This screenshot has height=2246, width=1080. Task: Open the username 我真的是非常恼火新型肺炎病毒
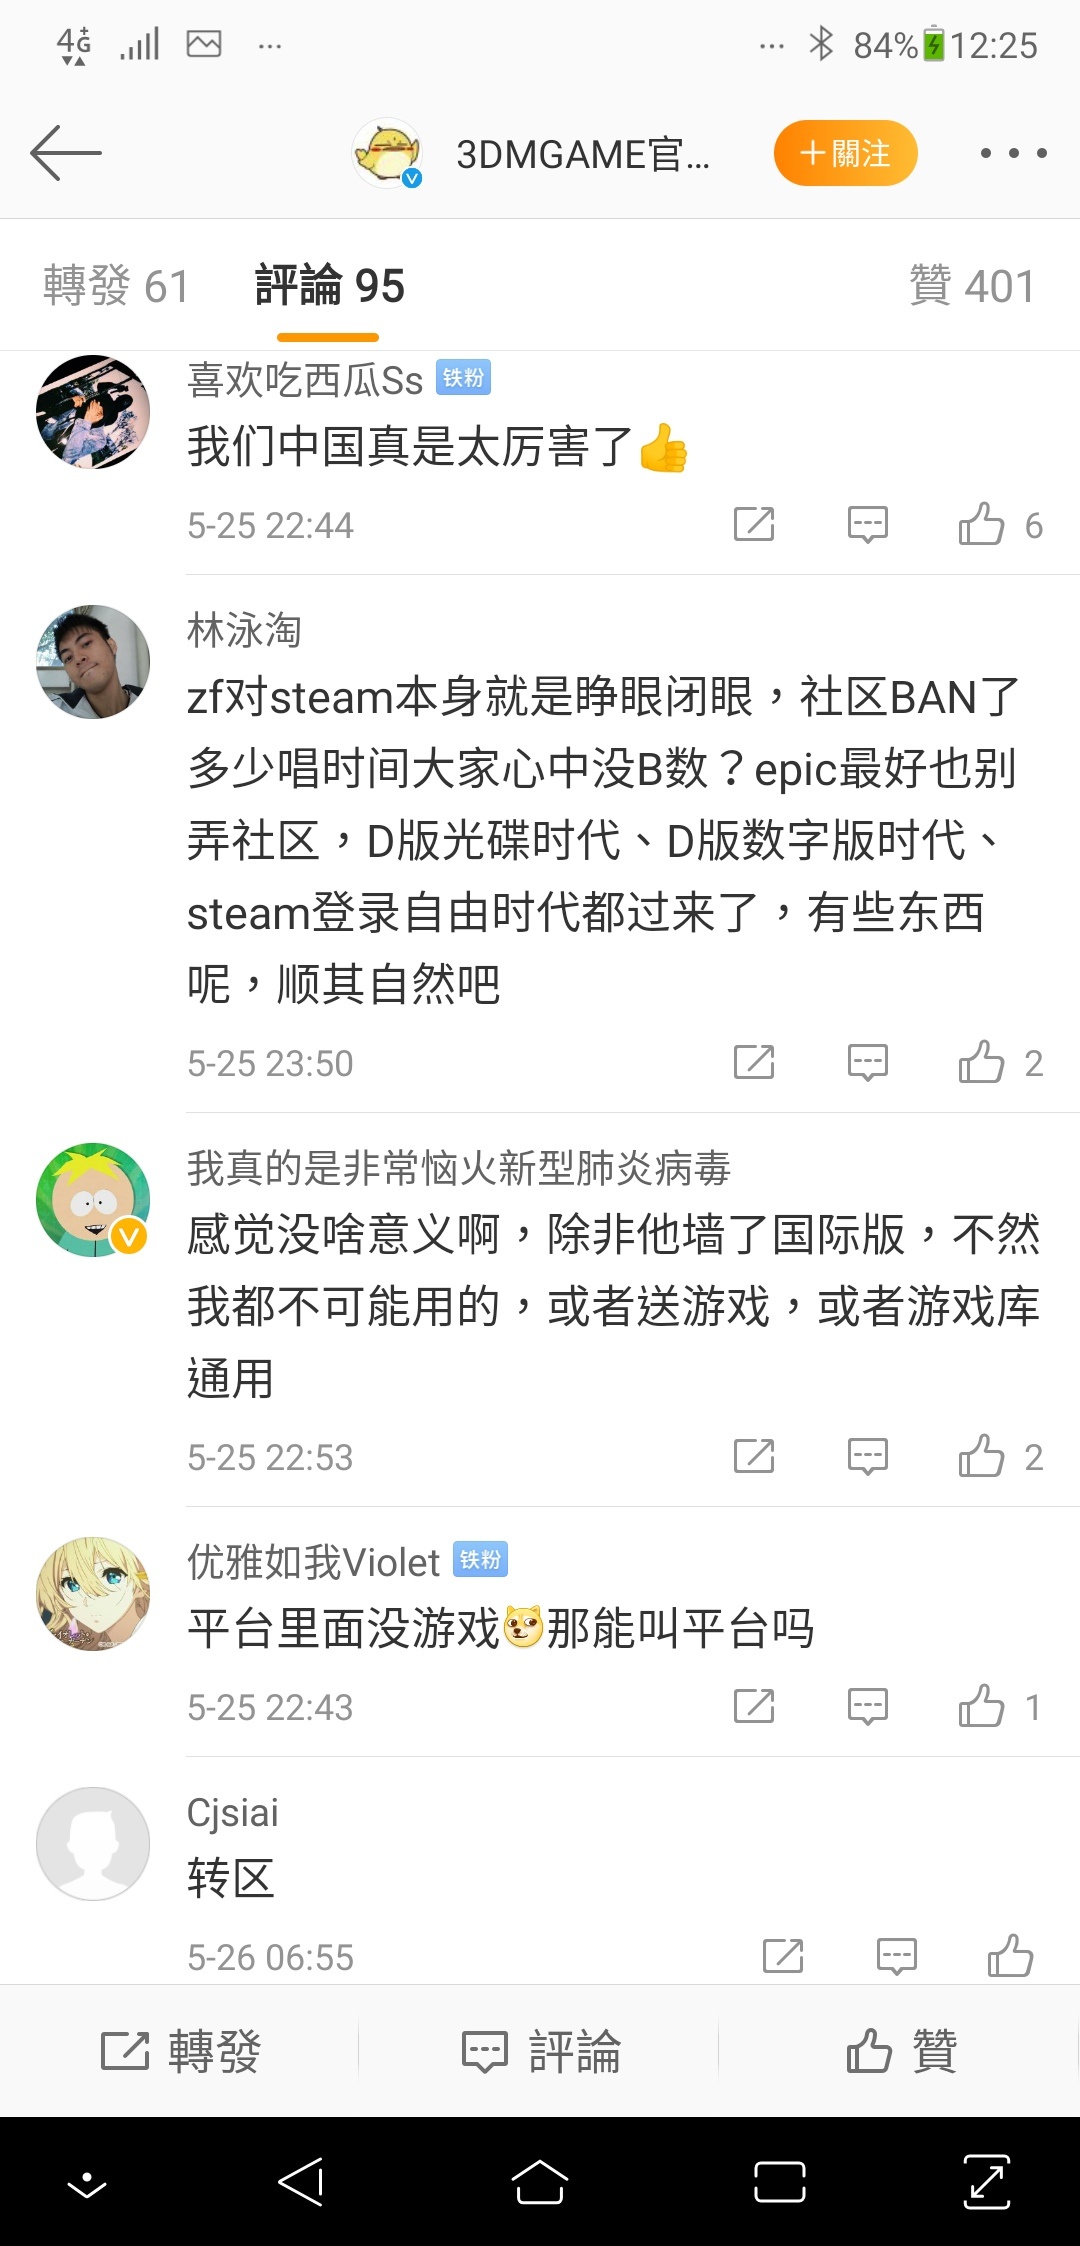pyautogui.click(x=459, y=1168)
